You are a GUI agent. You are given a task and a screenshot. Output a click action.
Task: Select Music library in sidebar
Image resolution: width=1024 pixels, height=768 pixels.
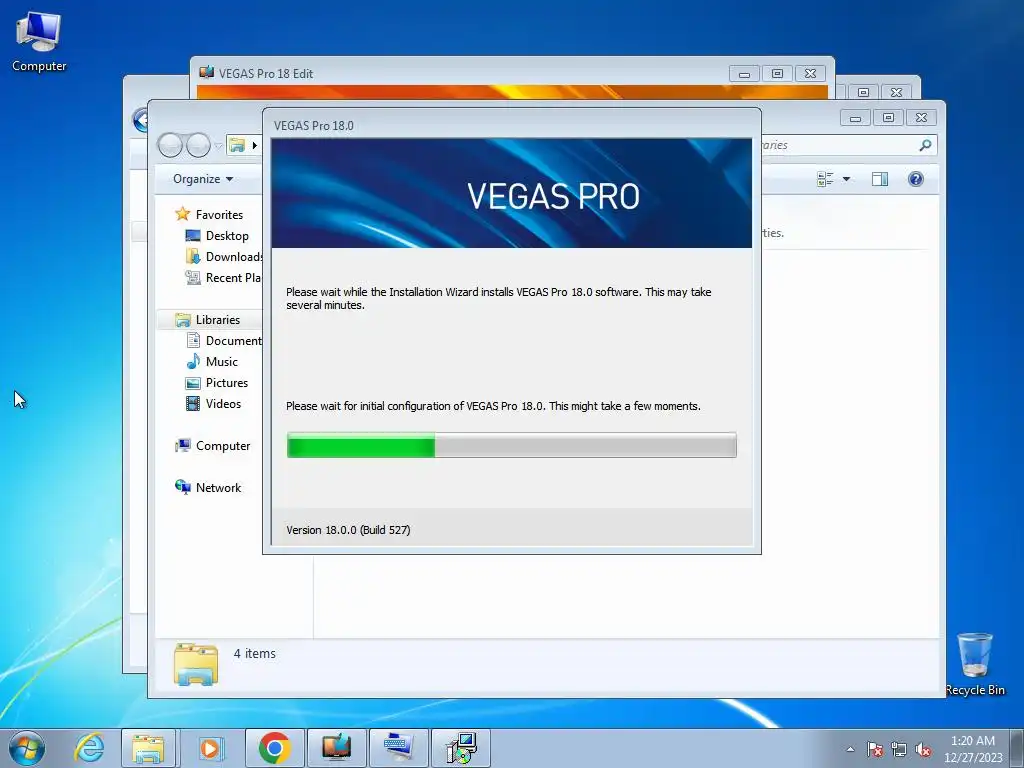click(x=221, y=361)
